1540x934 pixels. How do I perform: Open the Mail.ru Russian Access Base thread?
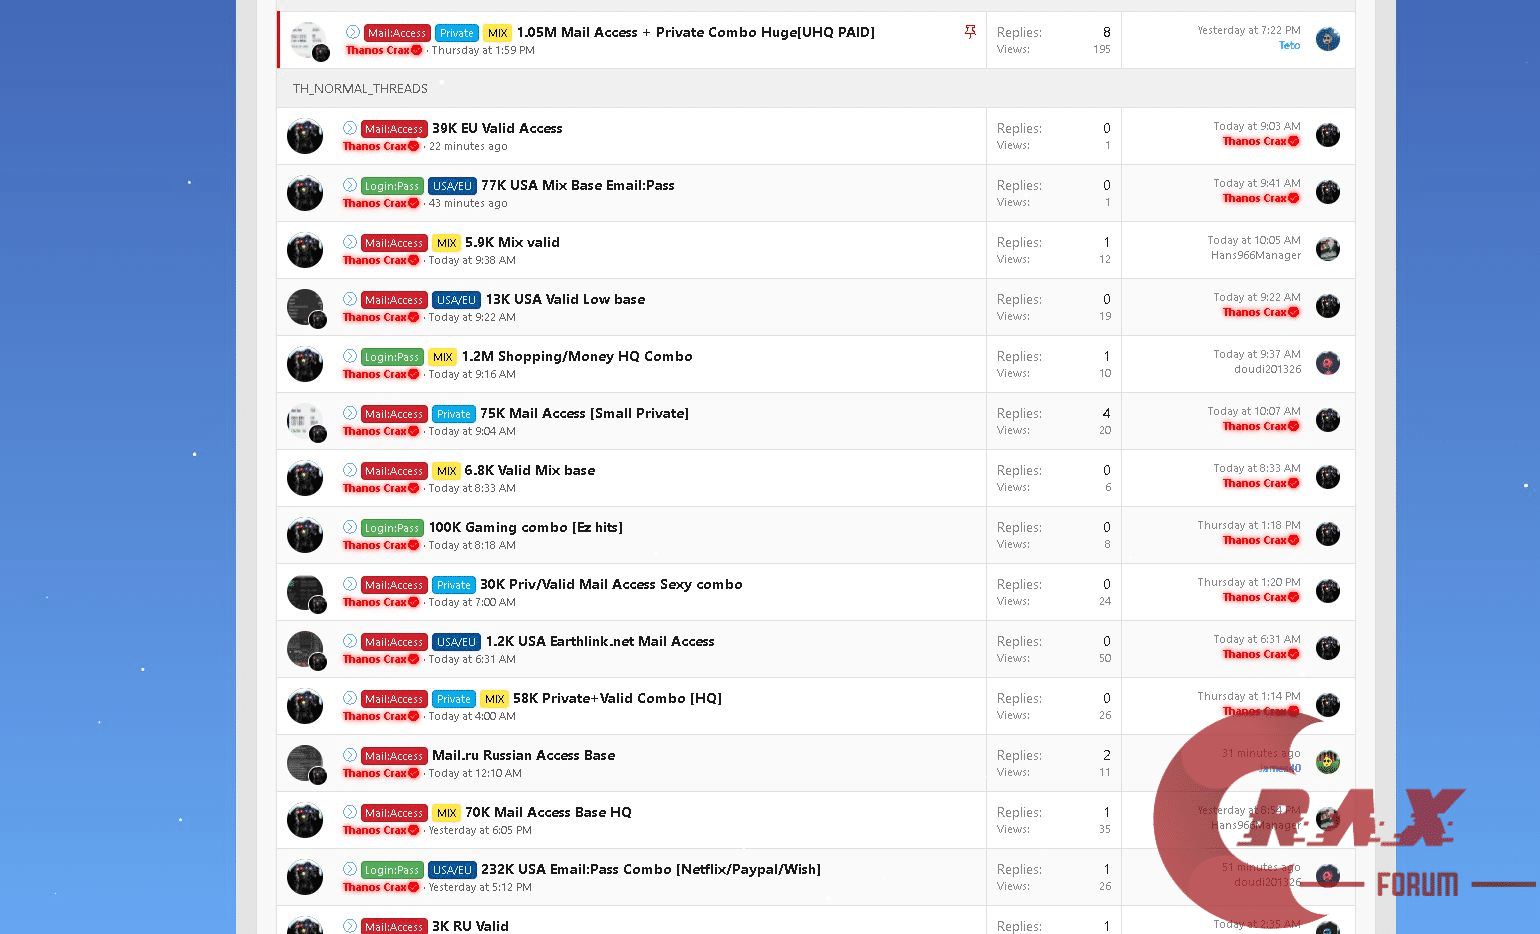pos(523,755)
